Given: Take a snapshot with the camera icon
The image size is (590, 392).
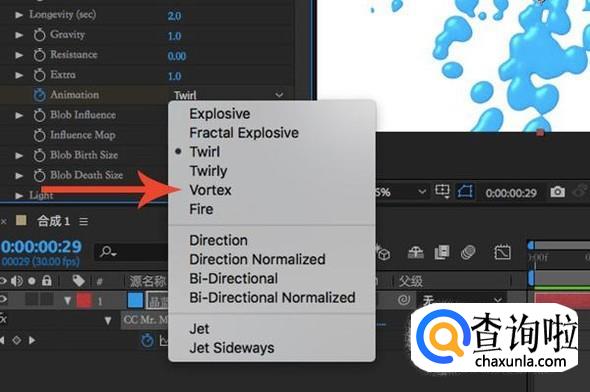Looking at the screenshot, I should tap(558, 192).
